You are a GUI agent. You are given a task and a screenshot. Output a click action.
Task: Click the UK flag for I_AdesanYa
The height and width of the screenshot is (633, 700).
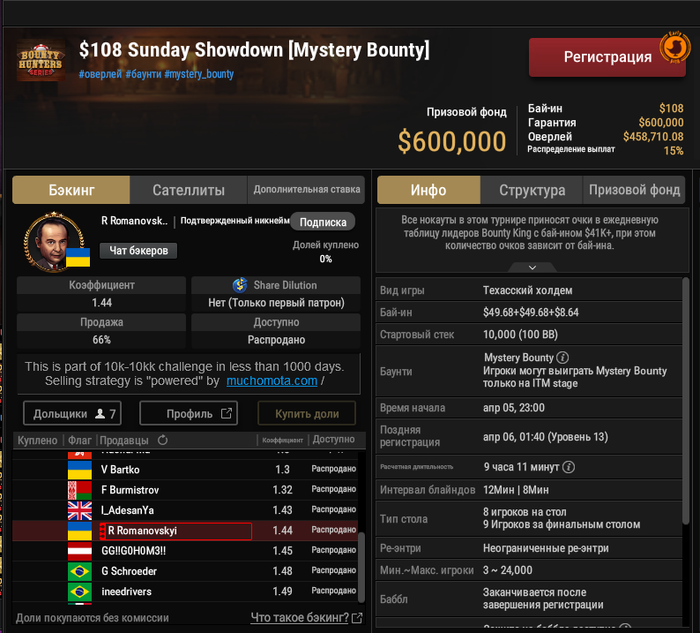coord(79,510)
